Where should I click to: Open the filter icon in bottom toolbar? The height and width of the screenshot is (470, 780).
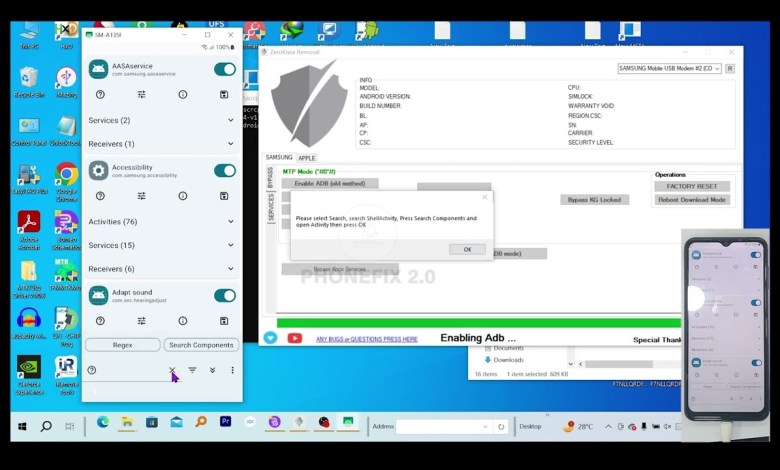[x=192, y=370]
